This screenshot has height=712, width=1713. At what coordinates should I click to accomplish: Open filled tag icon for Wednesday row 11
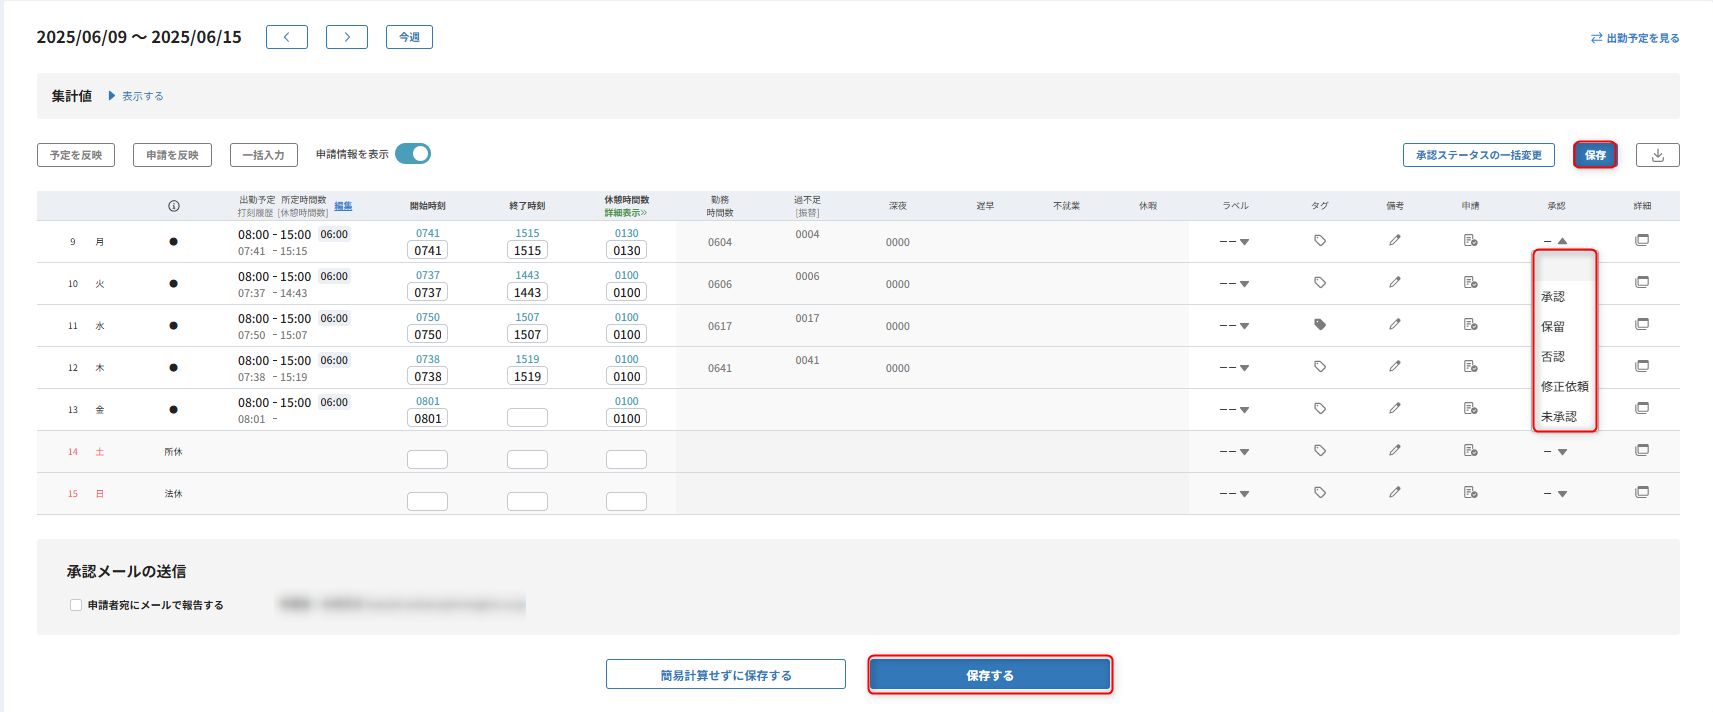1320,324
